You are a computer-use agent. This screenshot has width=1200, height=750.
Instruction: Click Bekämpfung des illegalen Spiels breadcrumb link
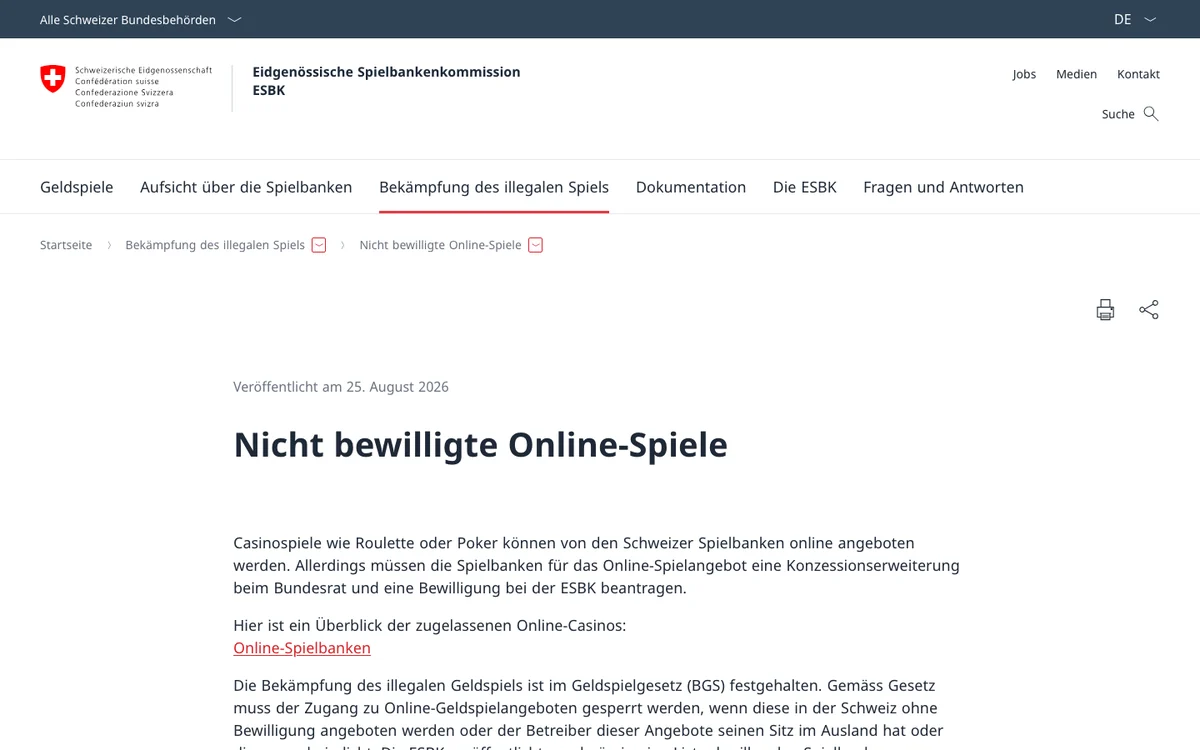tap(215, 245)
